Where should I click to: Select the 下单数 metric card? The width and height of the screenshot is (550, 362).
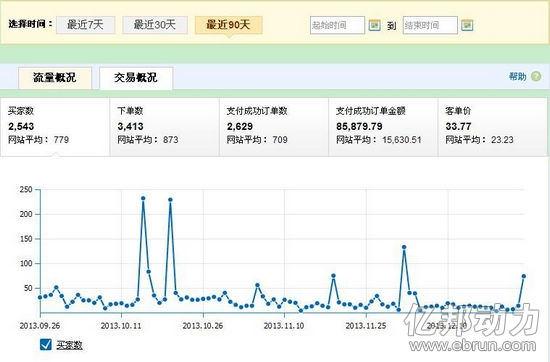pyautogui.click(x=165, y=127)
